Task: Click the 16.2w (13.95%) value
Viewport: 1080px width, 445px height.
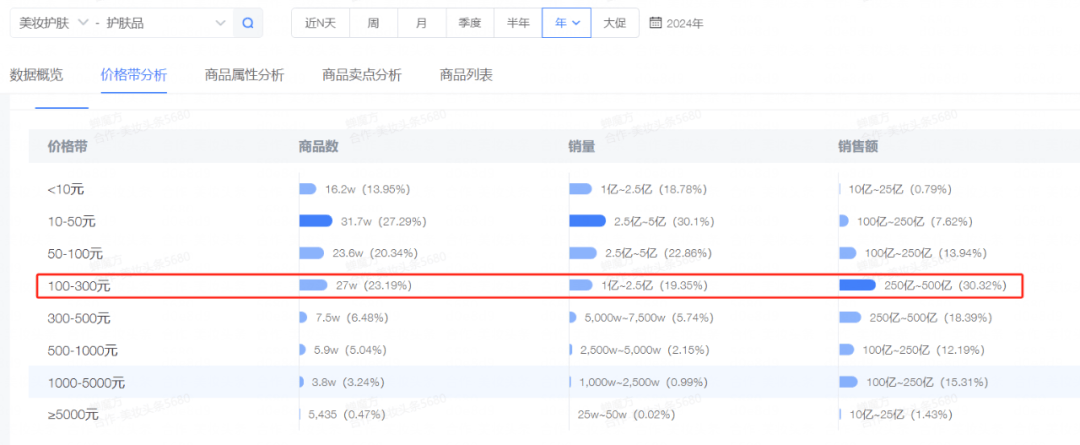Action: [368, 189]
